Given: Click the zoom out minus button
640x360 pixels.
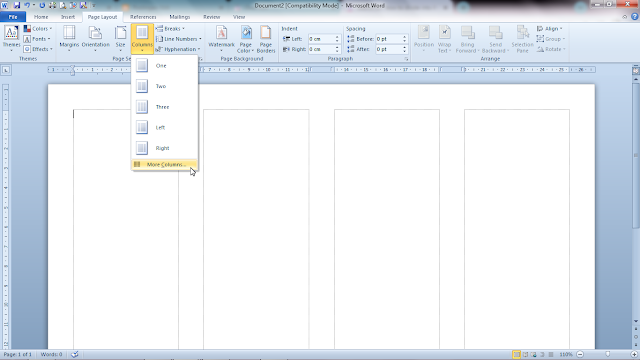Looking at the screenshot, I should 580,354.
